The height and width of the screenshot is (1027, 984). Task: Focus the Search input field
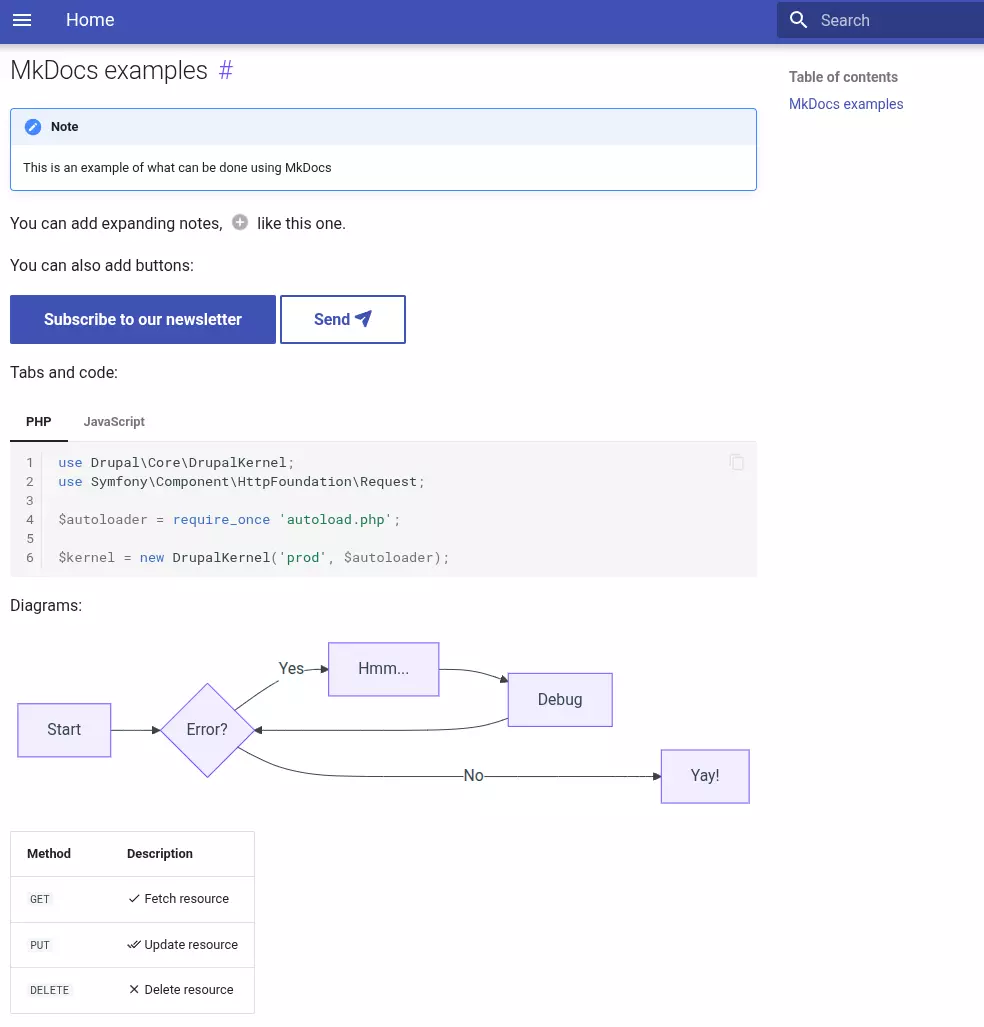[880, 20]
